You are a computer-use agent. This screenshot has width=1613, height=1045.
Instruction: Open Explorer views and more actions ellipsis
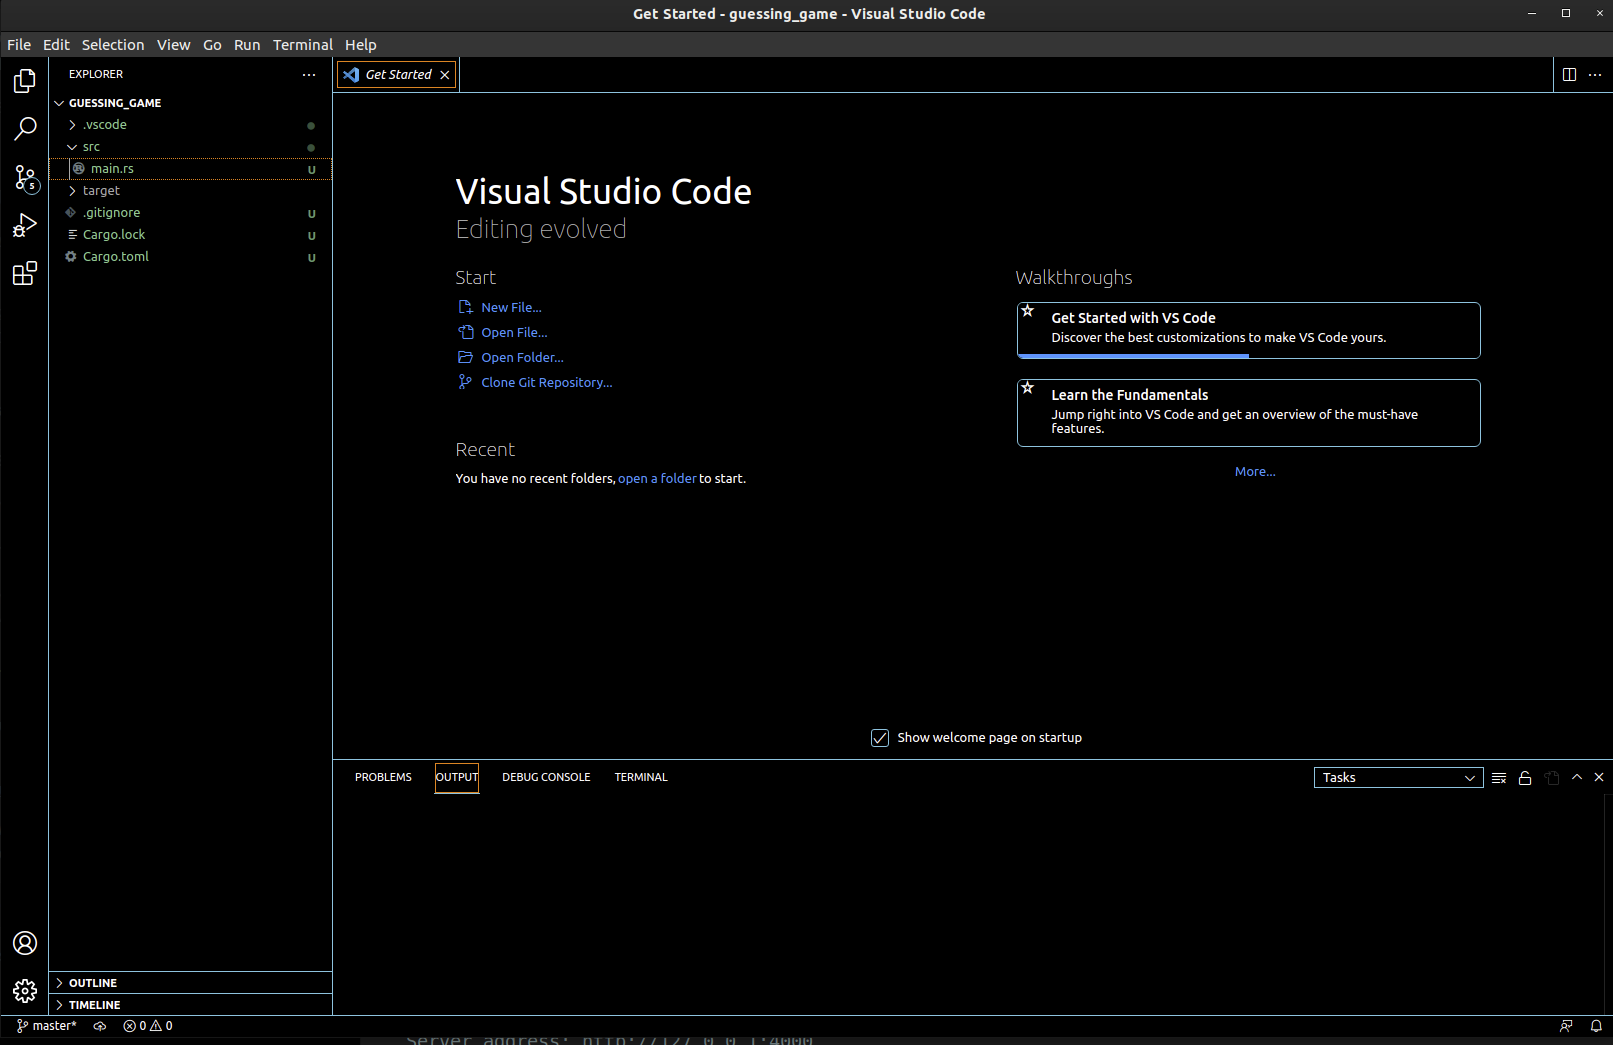click(309, 75)
